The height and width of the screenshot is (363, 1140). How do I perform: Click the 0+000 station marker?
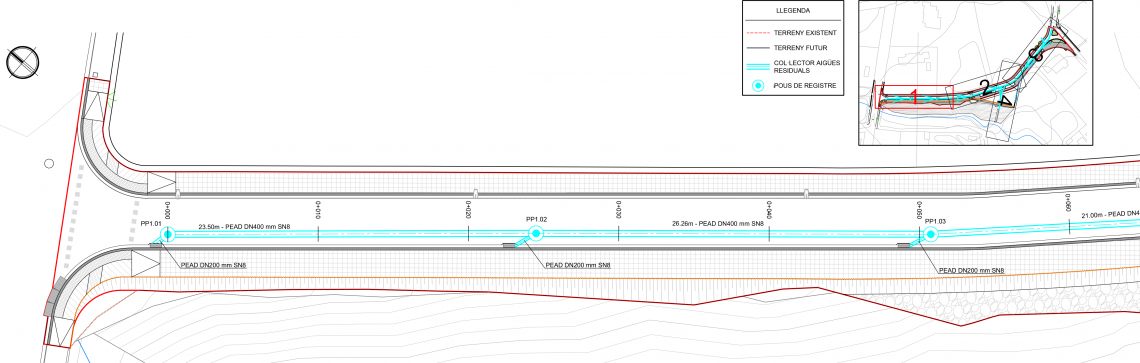pos(168,210)
